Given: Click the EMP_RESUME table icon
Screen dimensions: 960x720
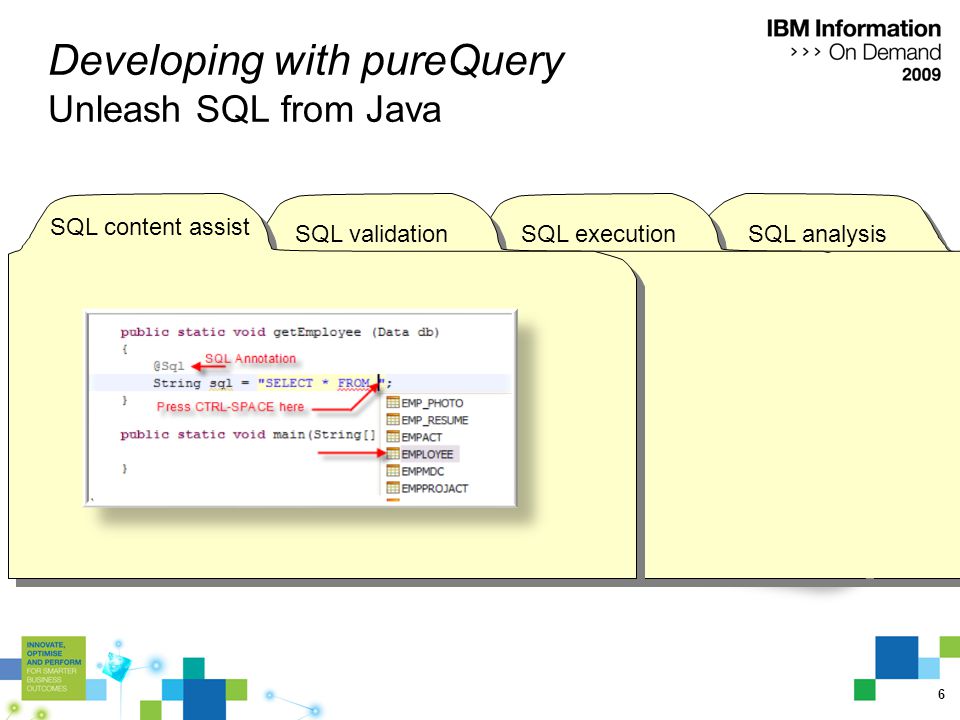Looking at the screenshot, I should (x=393, y=419).
